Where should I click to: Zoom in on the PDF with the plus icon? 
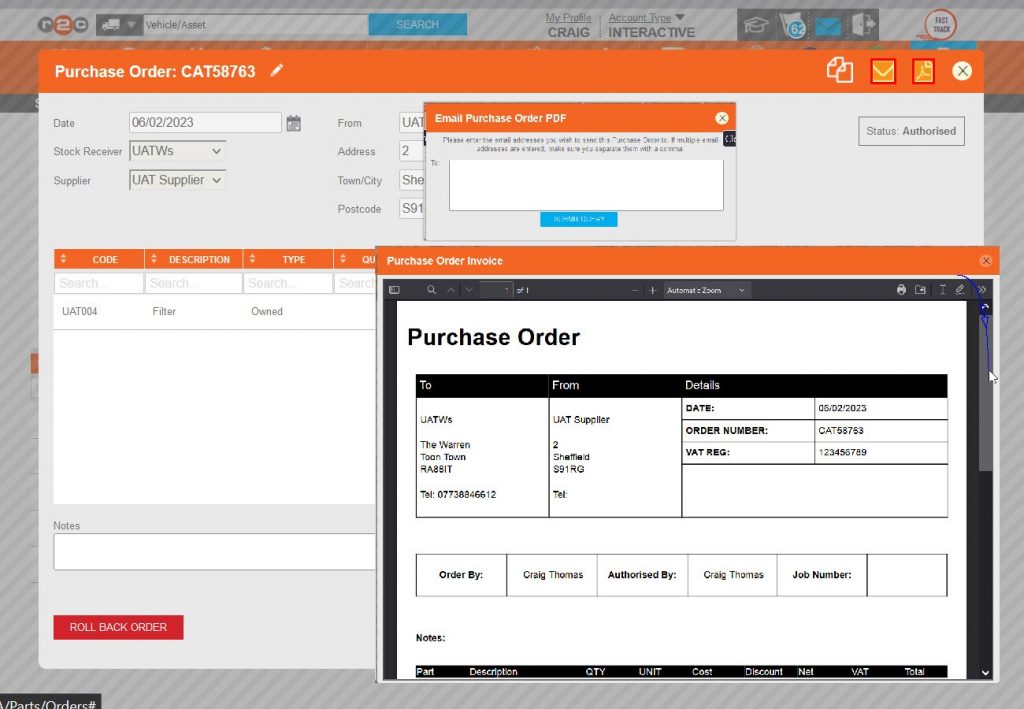[650, 289]
